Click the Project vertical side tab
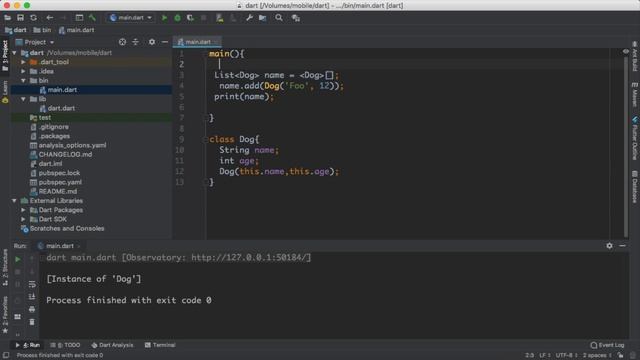Image resolution: width=640 pixels, height=360 pixels. 5,56
